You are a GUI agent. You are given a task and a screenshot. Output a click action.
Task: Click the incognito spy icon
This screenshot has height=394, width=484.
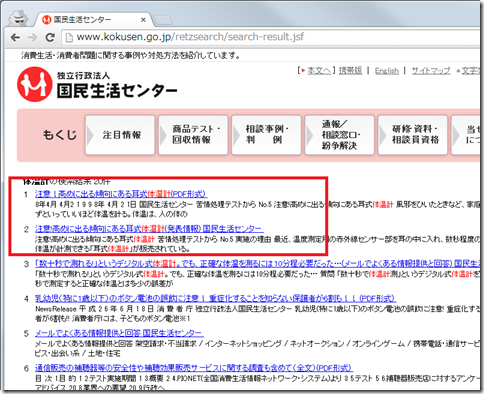click(18, 19)
